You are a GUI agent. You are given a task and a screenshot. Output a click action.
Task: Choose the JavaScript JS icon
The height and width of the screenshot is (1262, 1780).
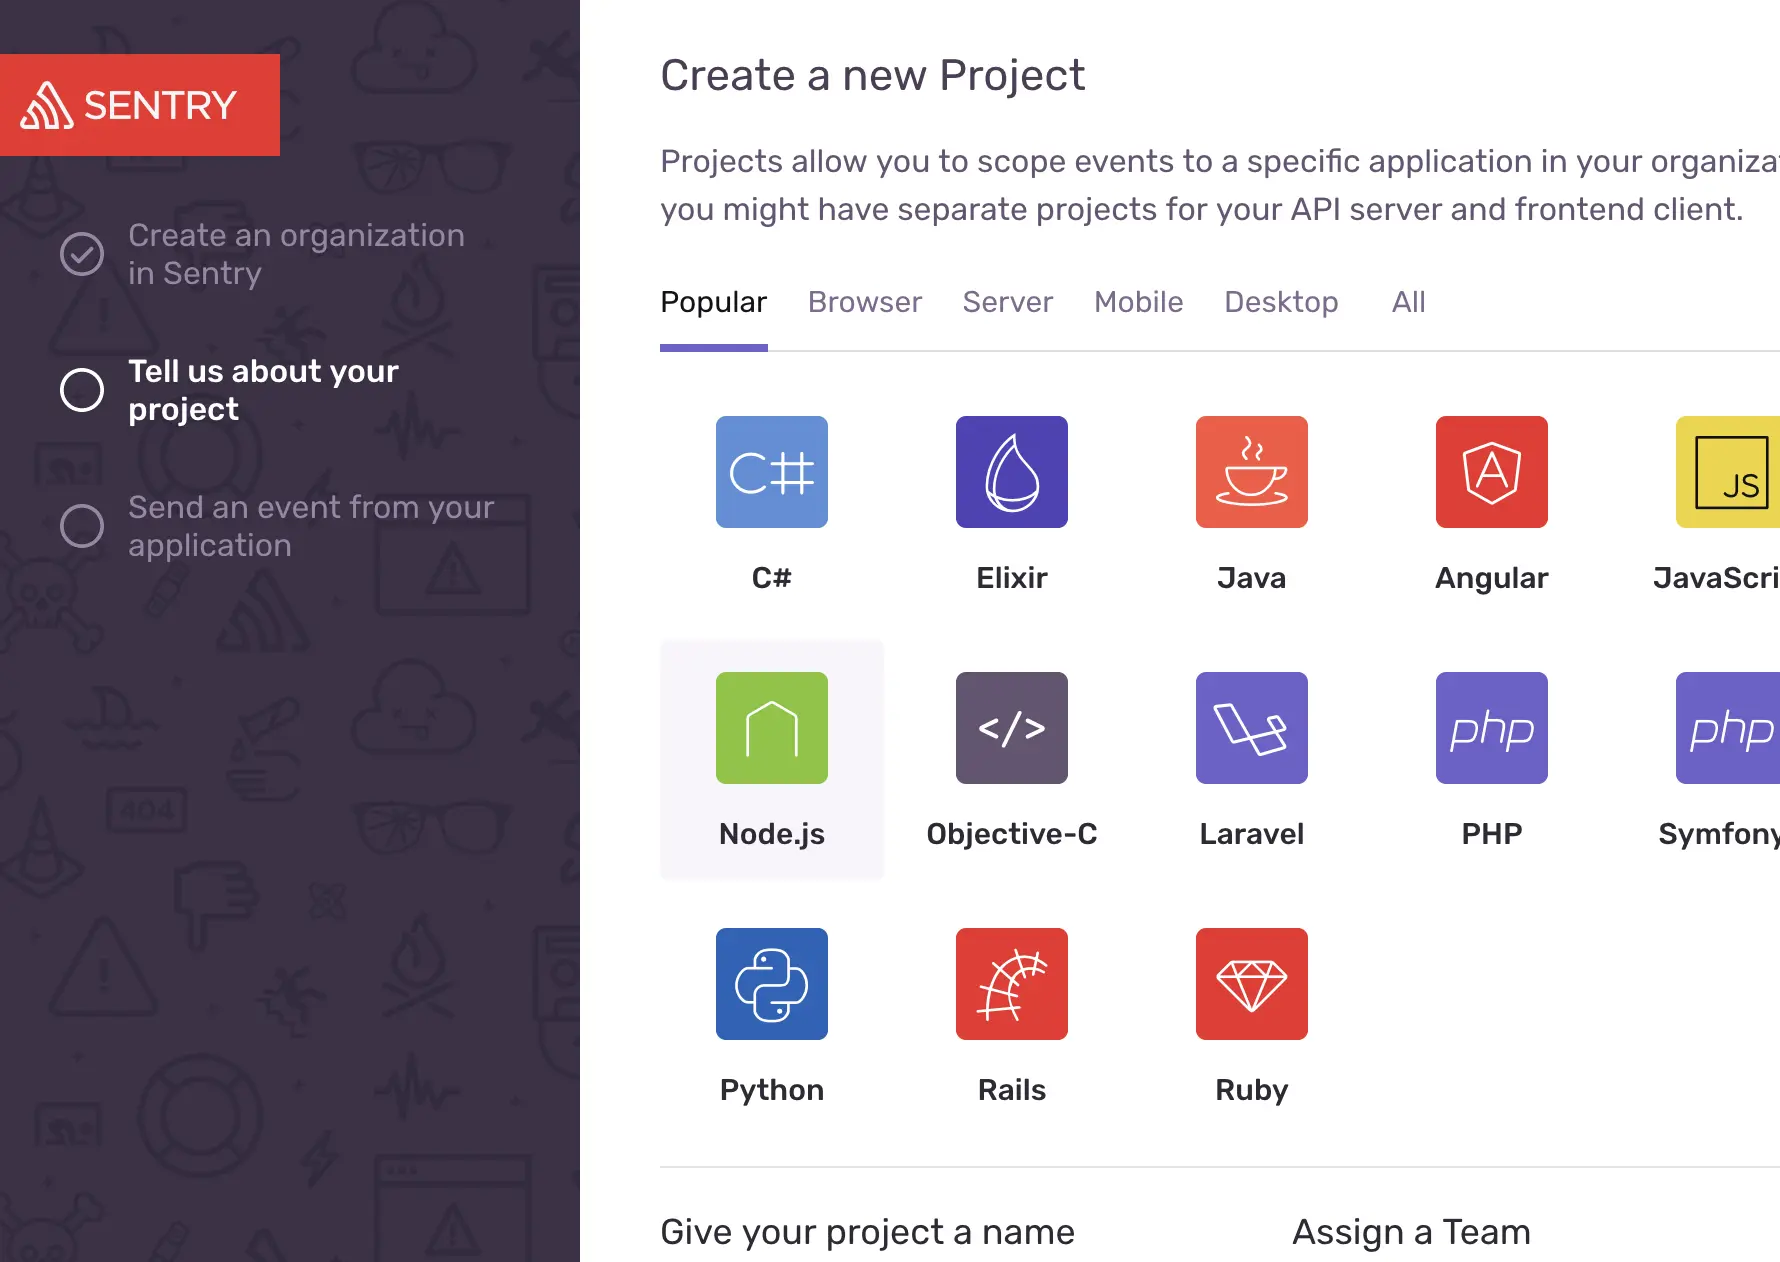1728,472
